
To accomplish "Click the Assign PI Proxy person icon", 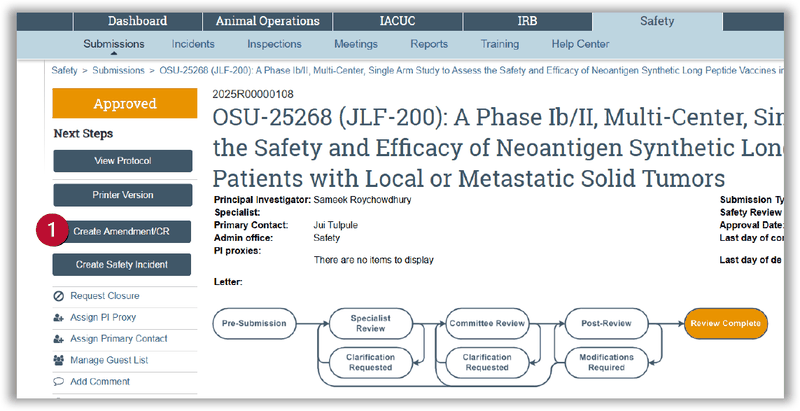I will (59, 318).
